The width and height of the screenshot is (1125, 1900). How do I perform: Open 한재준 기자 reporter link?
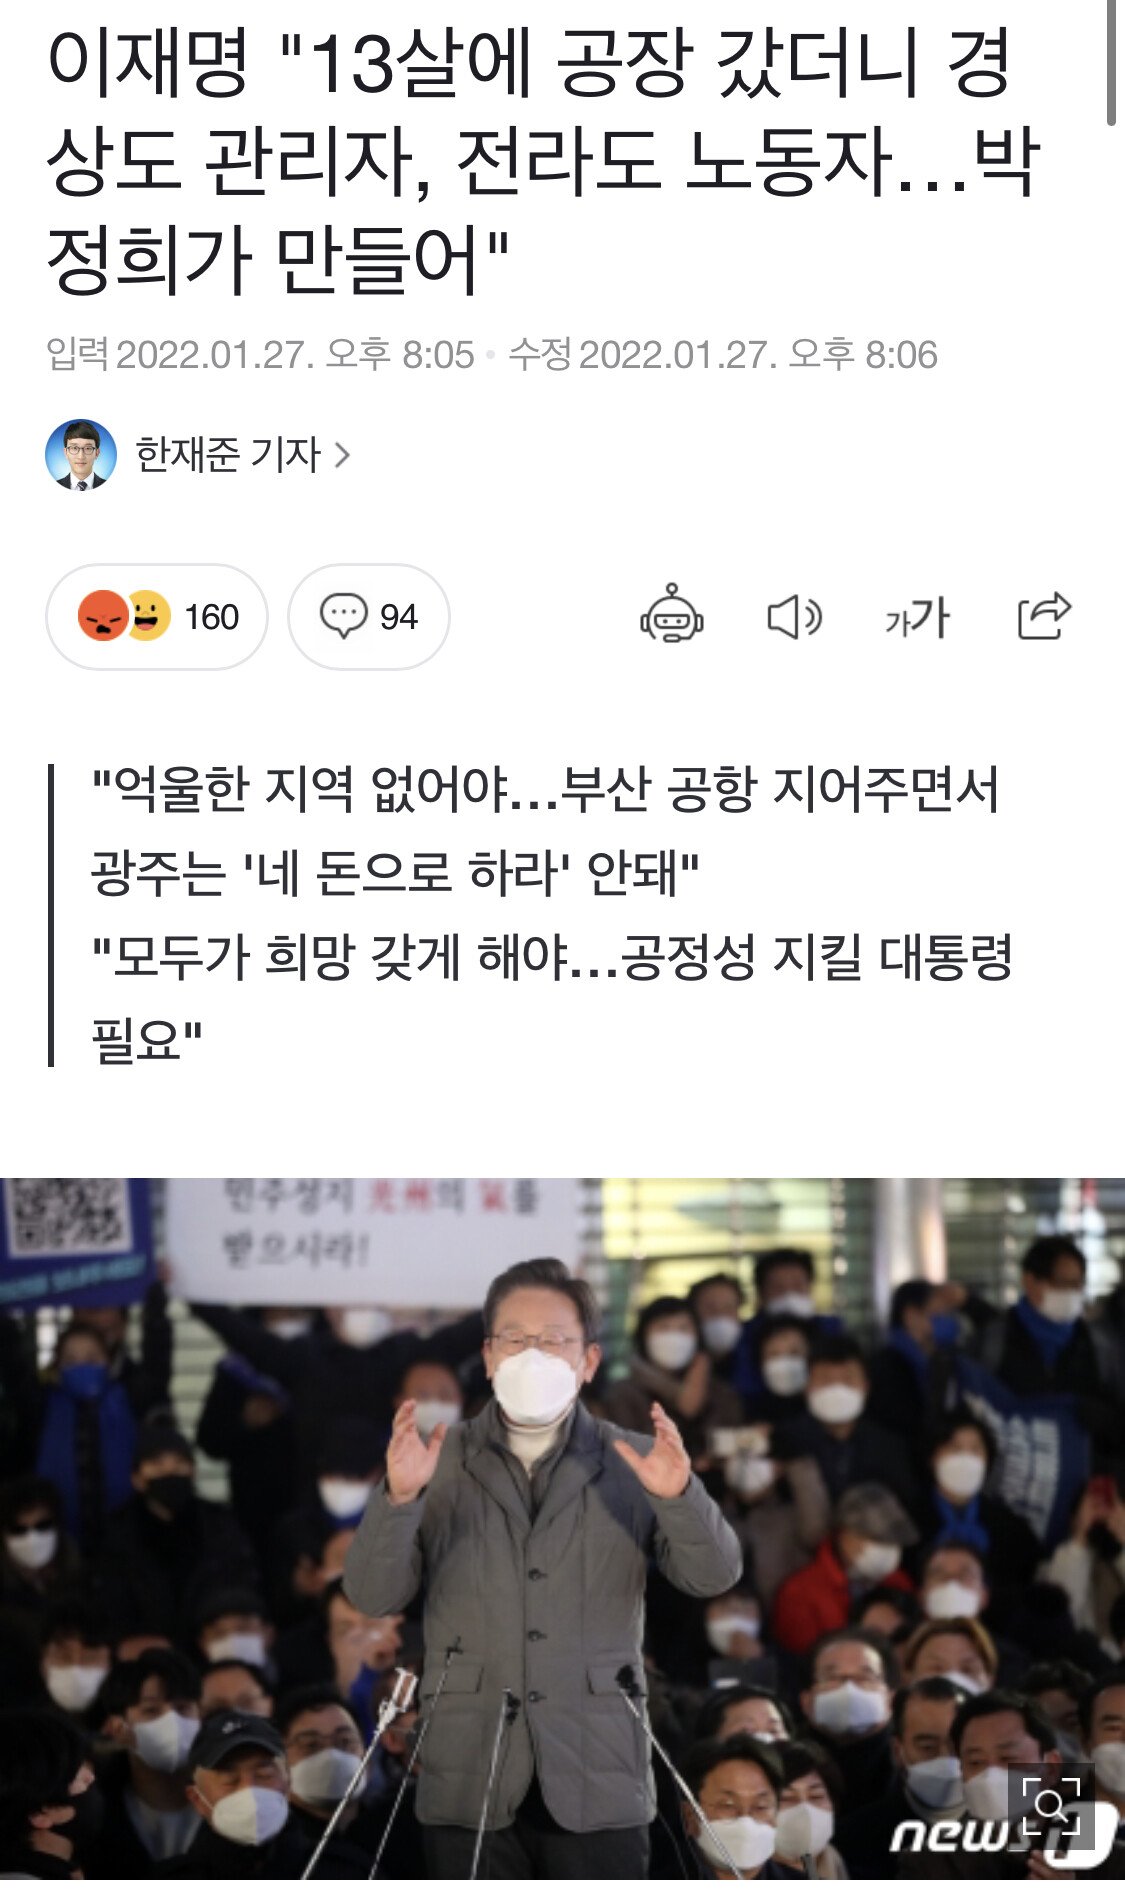point(228,455)
